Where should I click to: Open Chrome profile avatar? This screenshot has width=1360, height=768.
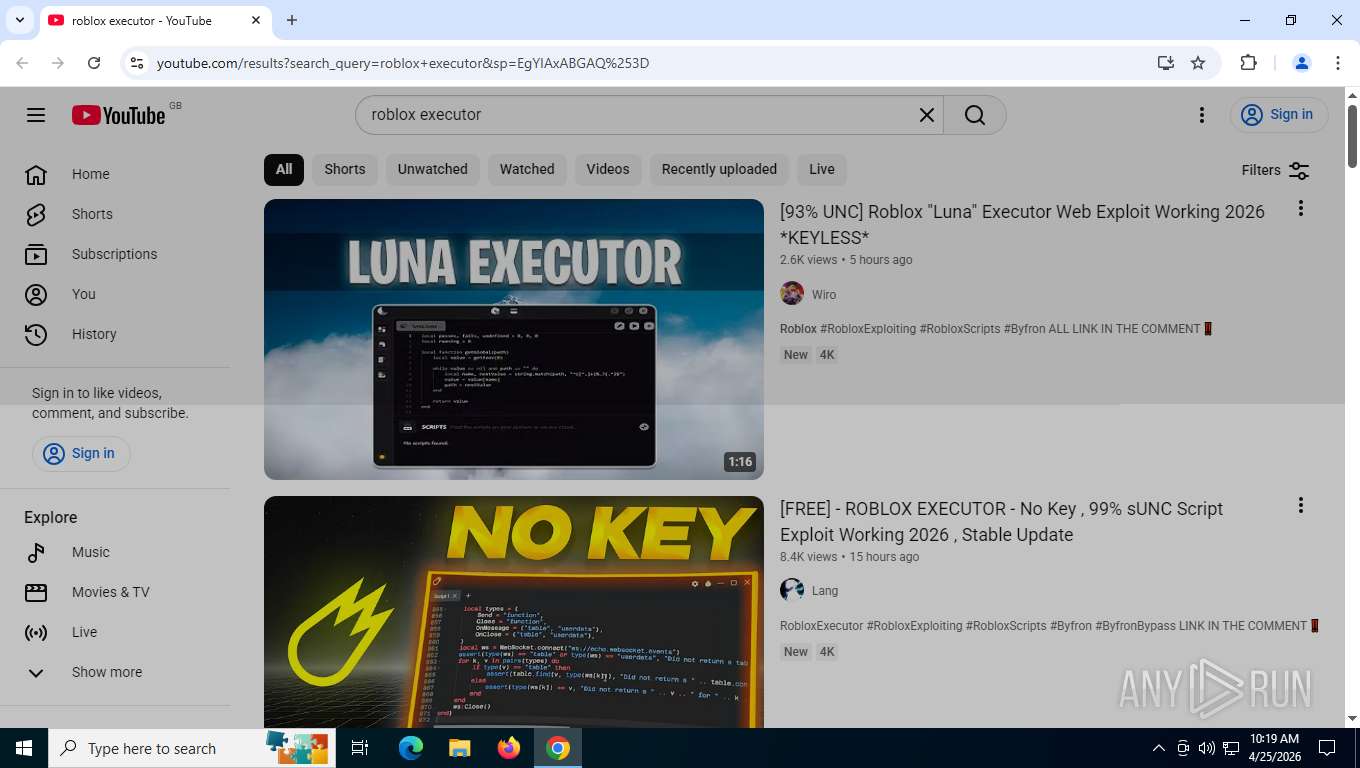(x=1302, y=63)
